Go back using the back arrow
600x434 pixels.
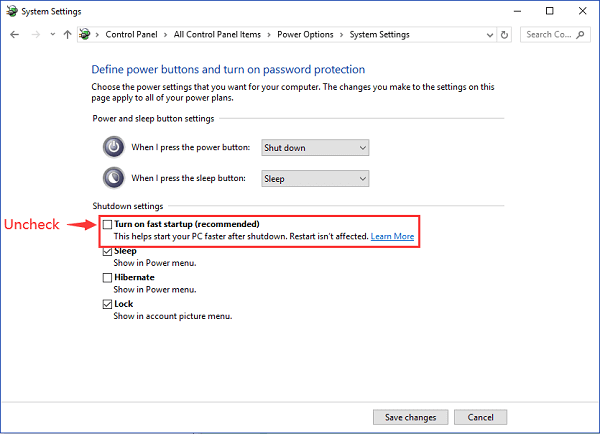pyautogui.click(x=15, y=35)
